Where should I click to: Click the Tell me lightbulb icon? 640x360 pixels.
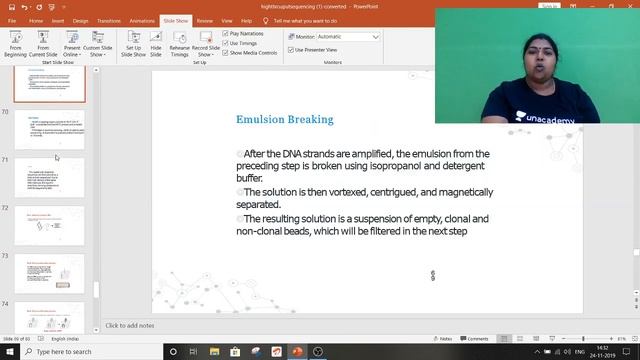point(265,21)
